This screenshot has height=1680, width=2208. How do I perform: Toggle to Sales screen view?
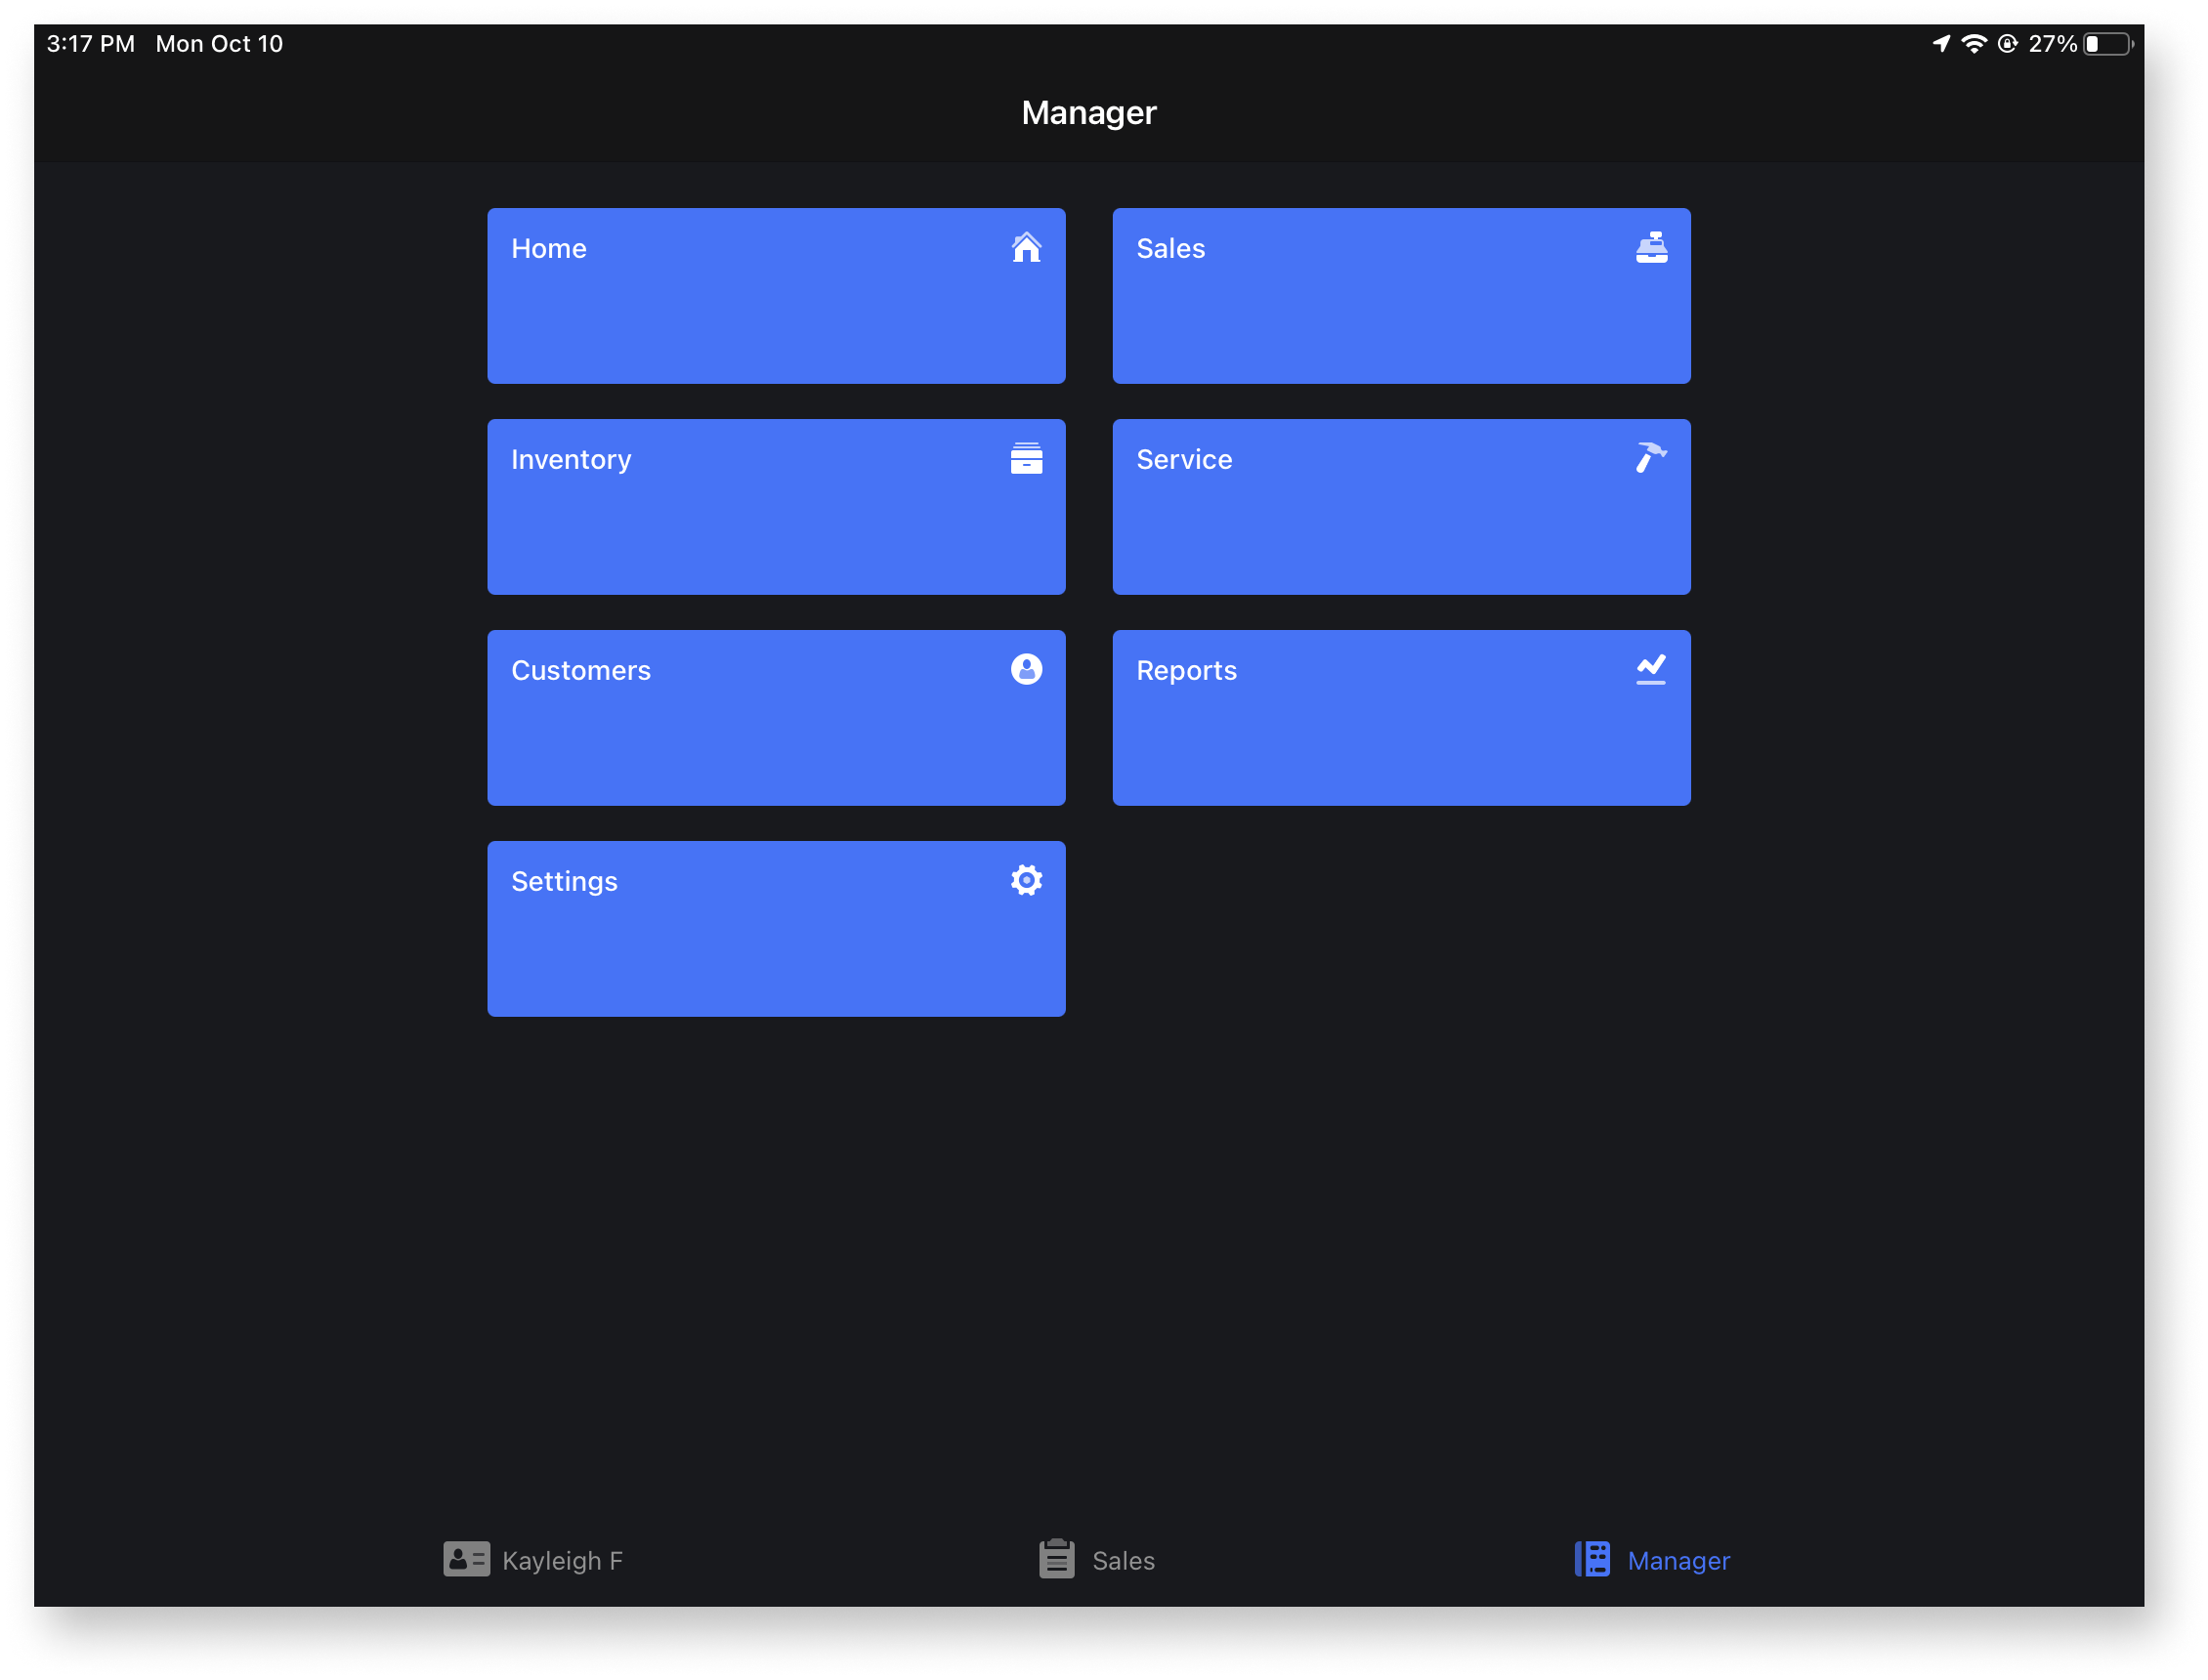tap(1094, 1560)
